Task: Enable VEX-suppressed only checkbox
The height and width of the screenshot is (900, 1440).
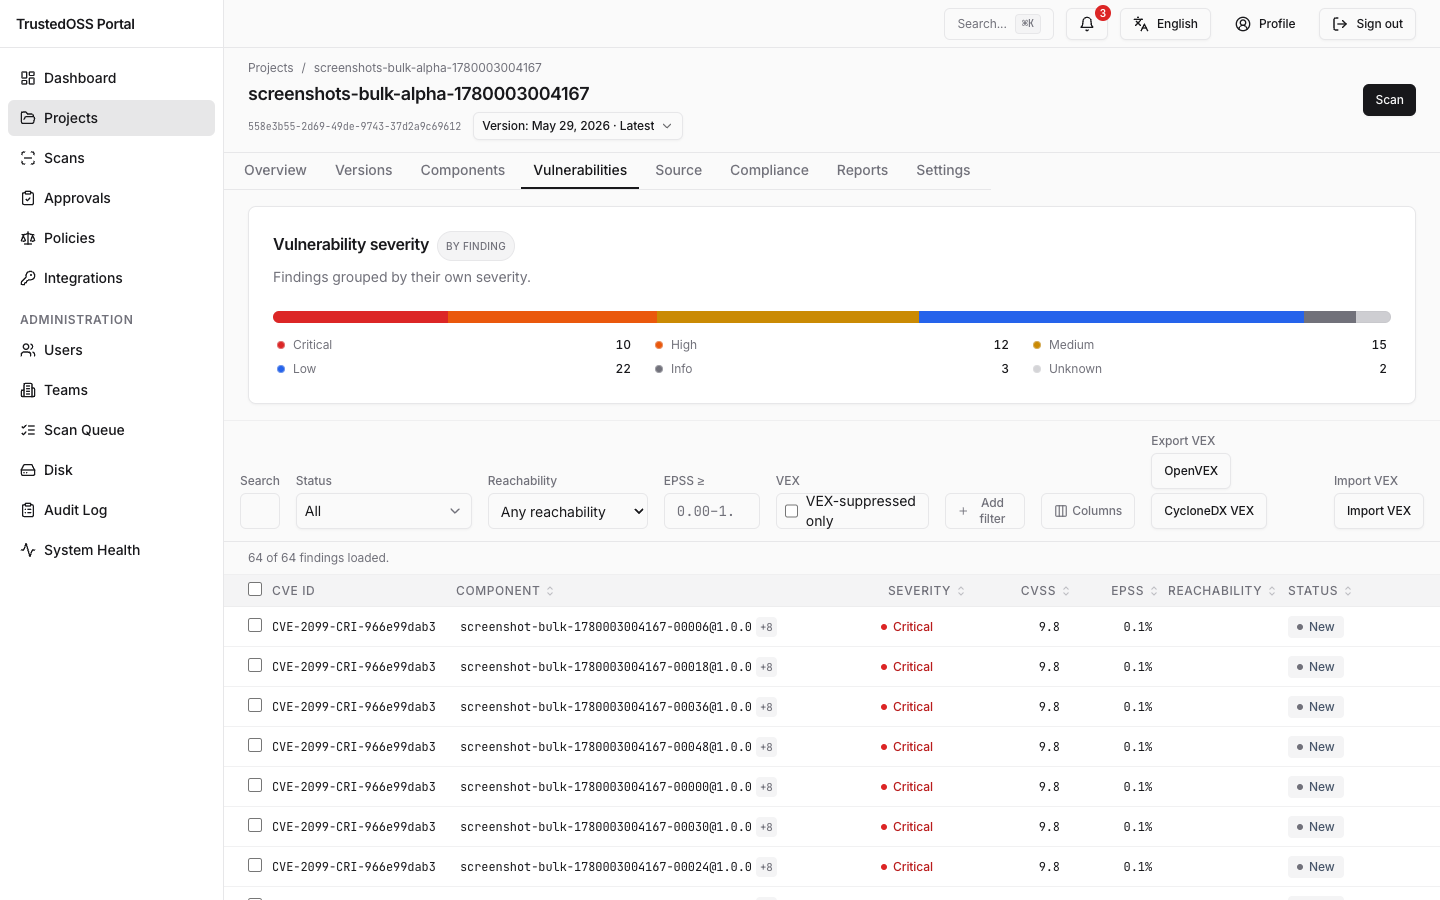Action: [x=791, y=511]
